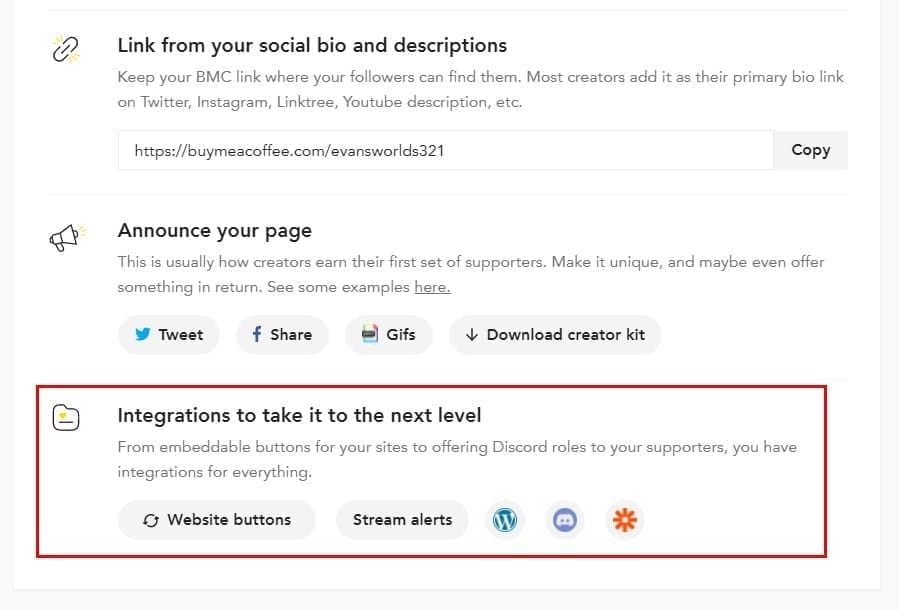Viewport: 899px width, 610px height.
Task: Click the megaphone icon beside Announce your page
Action: tap(67, 237)
